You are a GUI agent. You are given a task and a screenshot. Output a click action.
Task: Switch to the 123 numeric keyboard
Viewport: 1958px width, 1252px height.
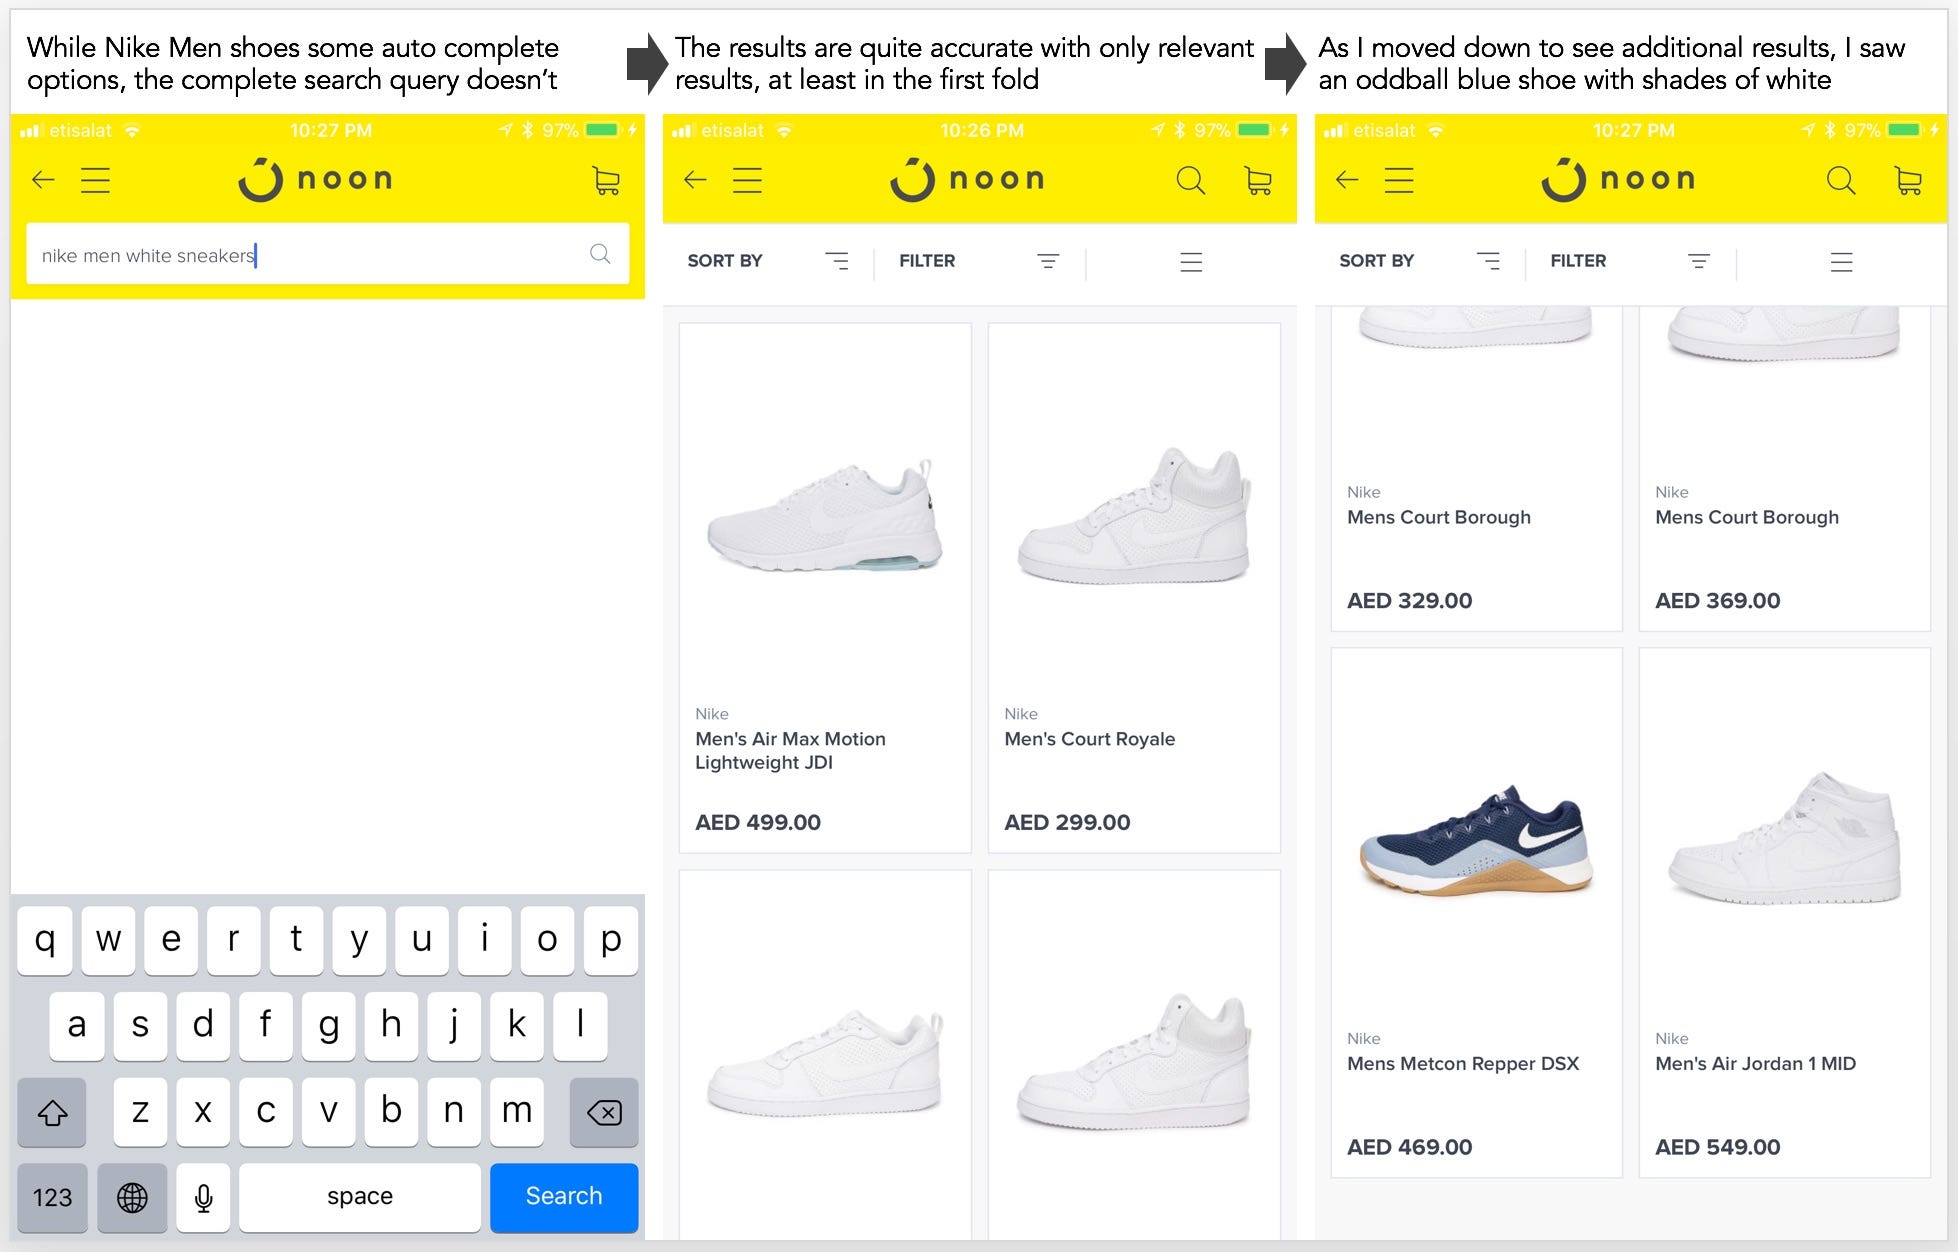tap(52, 1197)
